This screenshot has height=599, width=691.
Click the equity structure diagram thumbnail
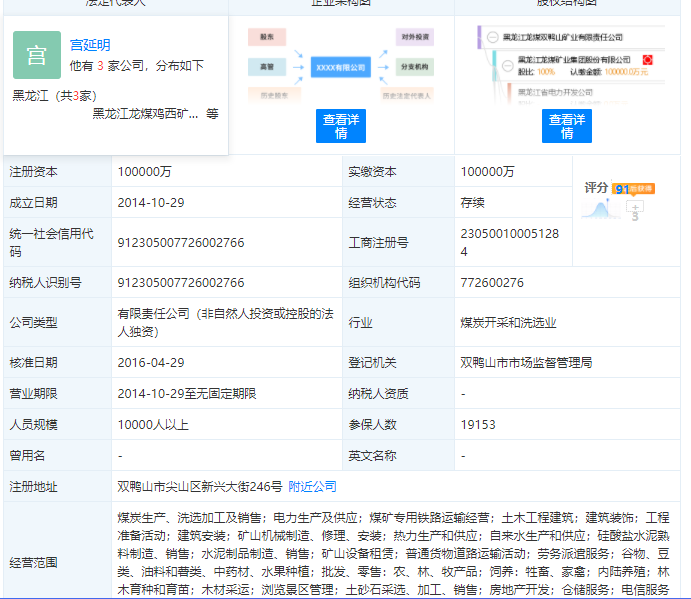(x=571, y=65)
